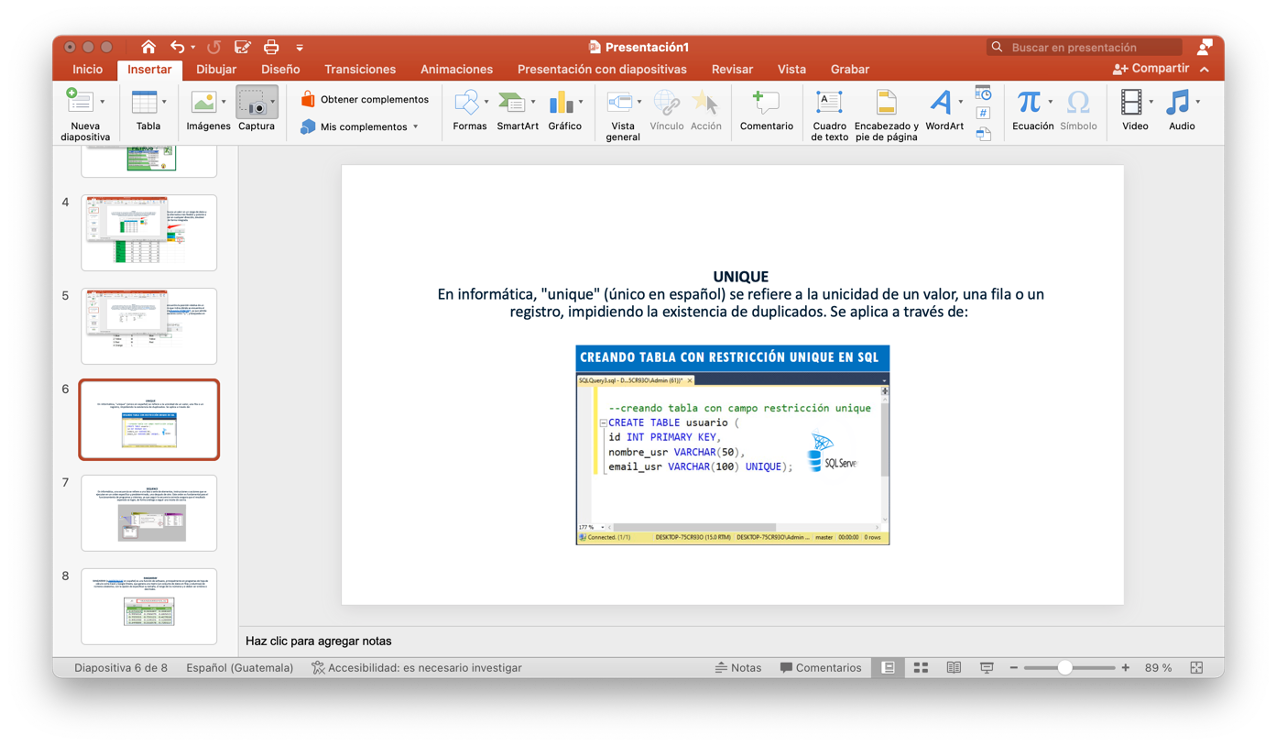Insert a Tabla from the ribbon
The height and width of the screenshot is (747, 1277).
click(145, 109)
